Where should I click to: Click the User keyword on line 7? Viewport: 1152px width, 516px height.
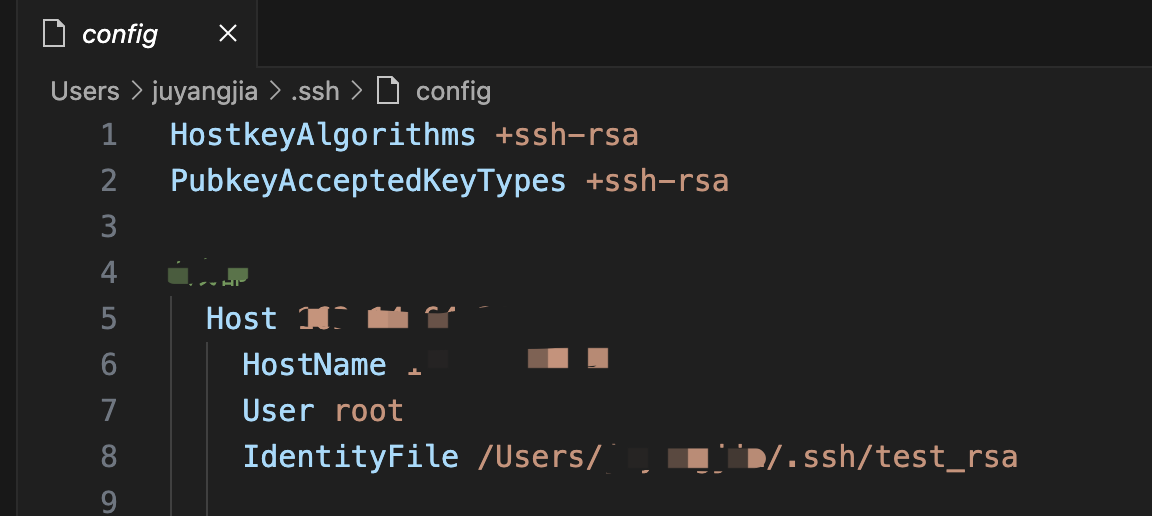coord(278,411)
